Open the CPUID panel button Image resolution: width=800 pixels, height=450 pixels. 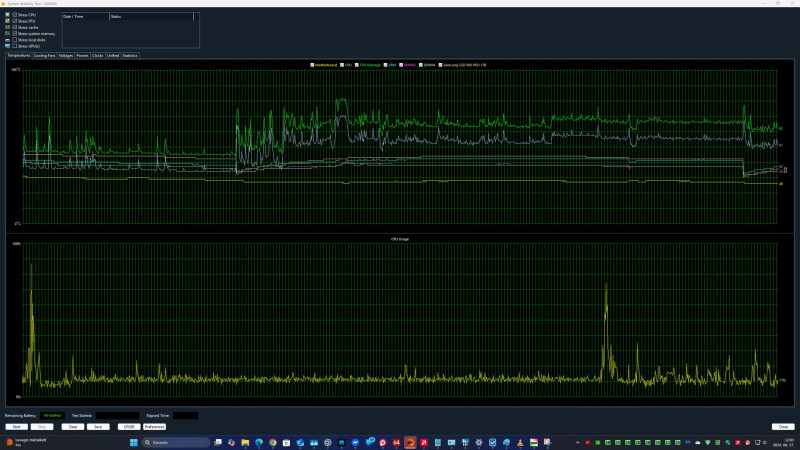pyautogui.click(x=129, y=427)
